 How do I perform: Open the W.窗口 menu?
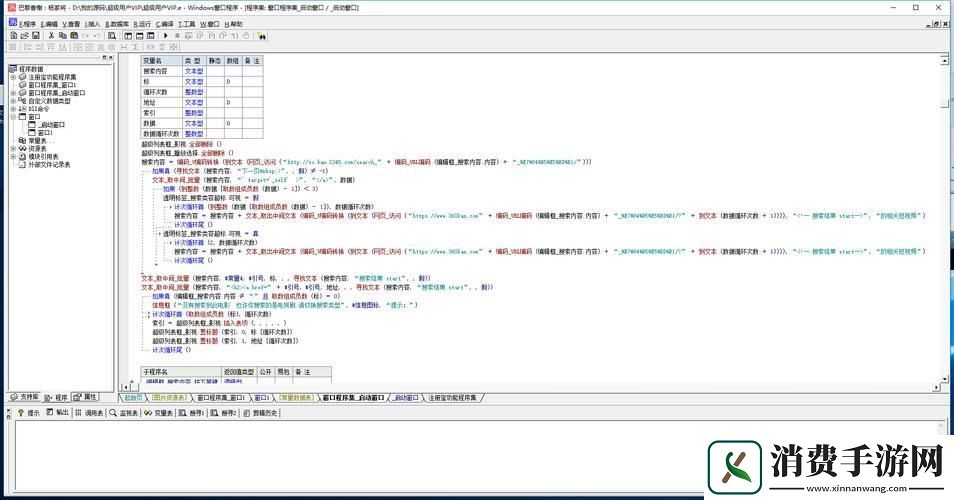210,24
